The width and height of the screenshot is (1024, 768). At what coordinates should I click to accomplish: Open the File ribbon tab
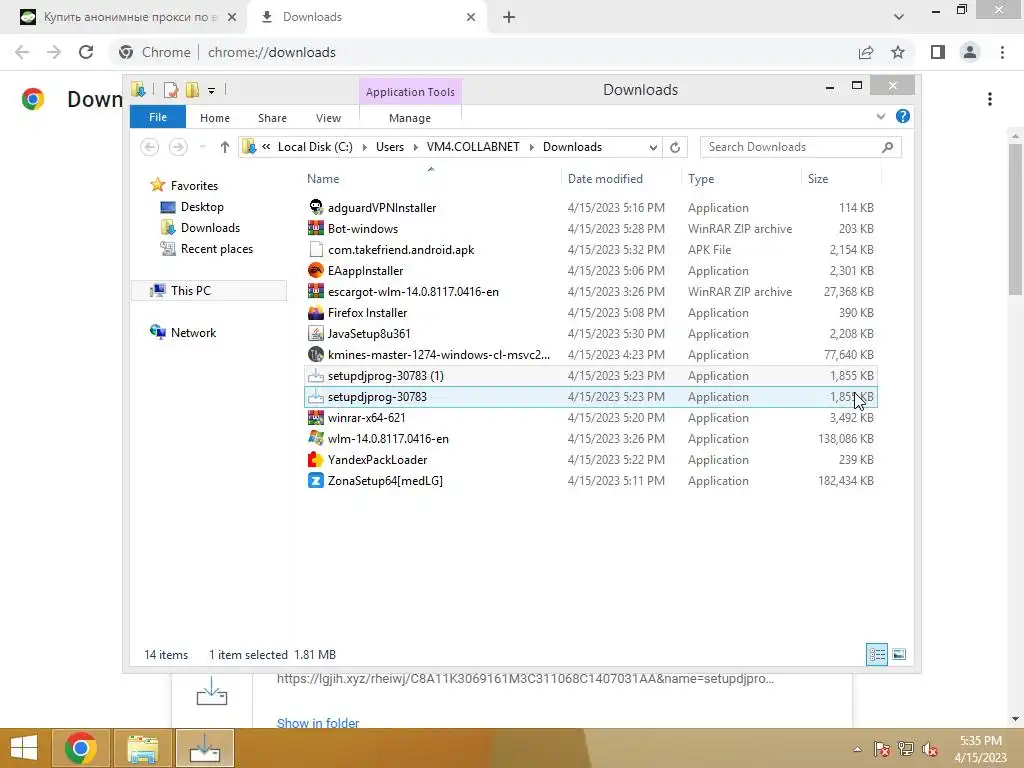point(158,117)
